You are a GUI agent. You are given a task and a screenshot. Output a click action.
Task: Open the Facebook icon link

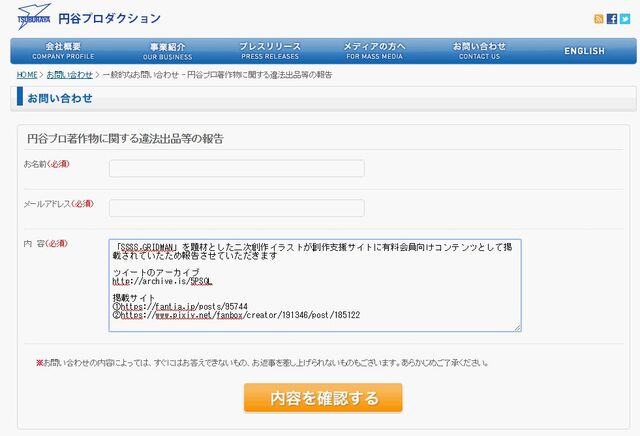[x=612, y=19]
